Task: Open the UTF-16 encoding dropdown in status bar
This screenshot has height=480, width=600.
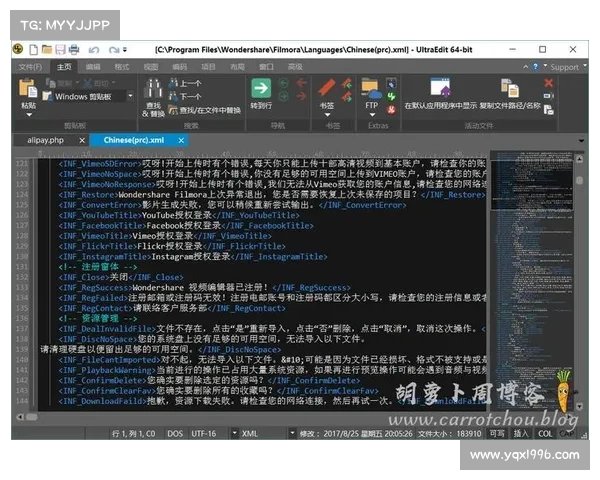Action: (x=235, y=434)
